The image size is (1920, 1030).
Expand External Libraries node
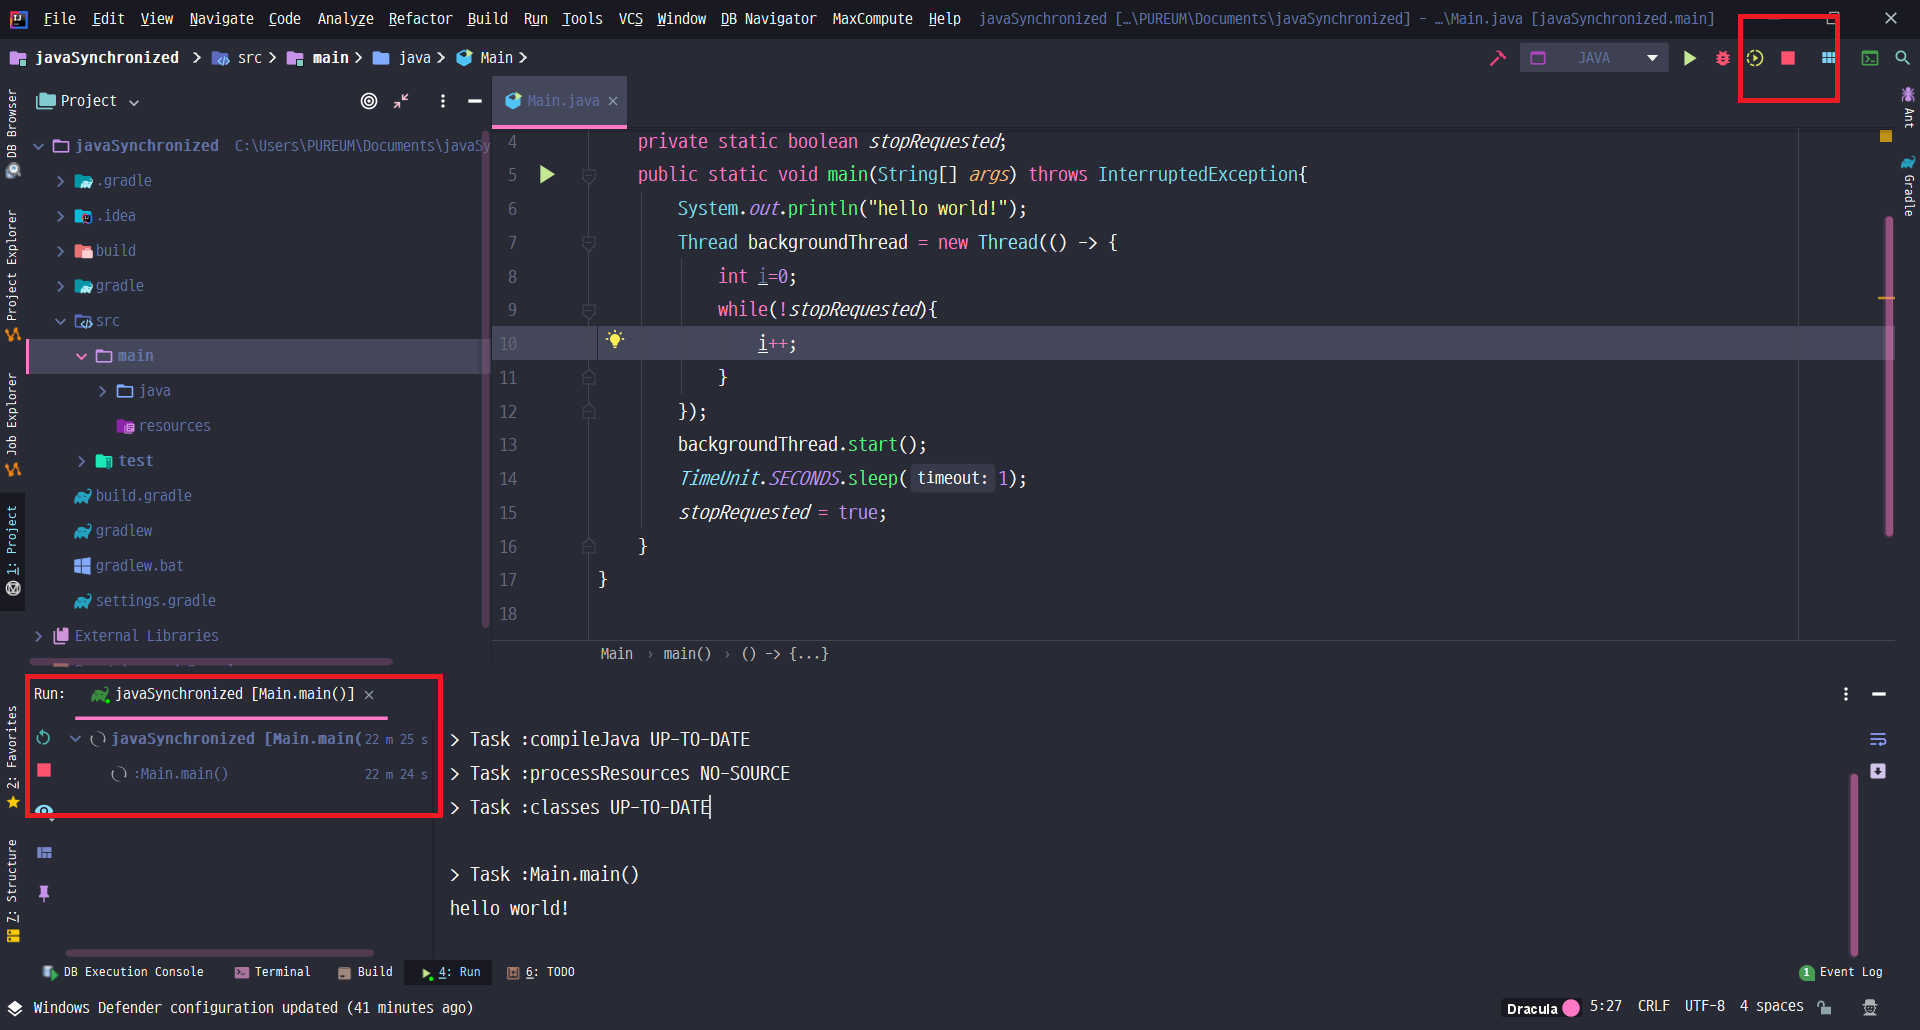tap(39, 636)
